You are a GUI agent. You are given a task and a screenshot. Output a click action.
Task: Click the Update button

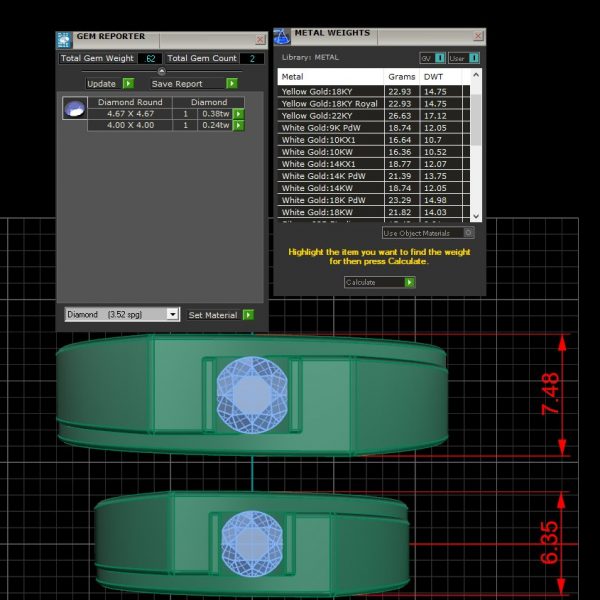[110, 83]
